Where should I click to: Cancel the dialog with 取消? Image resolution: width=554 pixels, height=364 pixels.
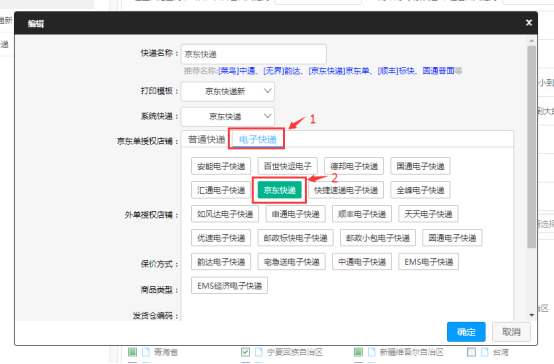click(x=511, y=332)
